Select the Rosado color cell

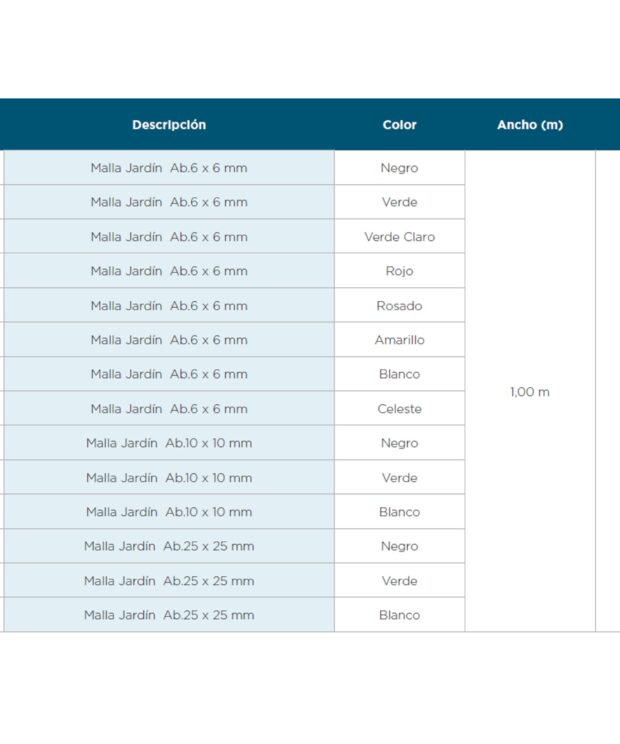pyautogui.click(x=399, y=306)
